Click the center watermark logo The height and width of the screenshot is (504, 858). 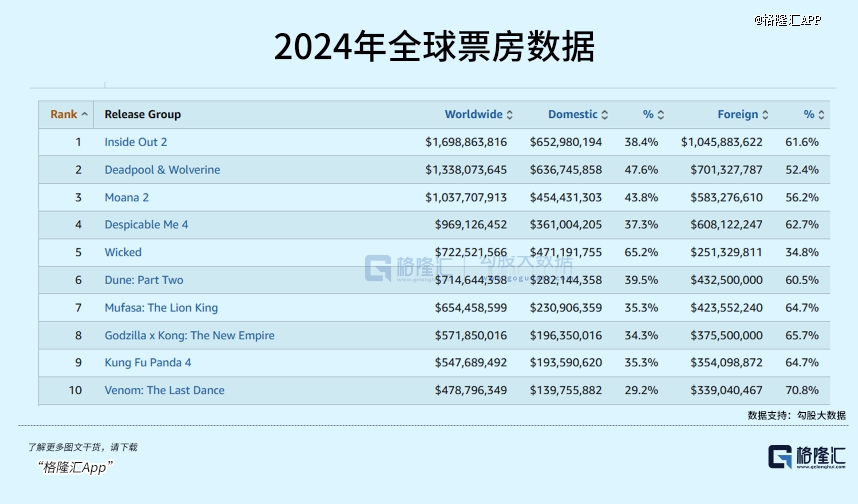pyautogui.click(x=380, y=268)
